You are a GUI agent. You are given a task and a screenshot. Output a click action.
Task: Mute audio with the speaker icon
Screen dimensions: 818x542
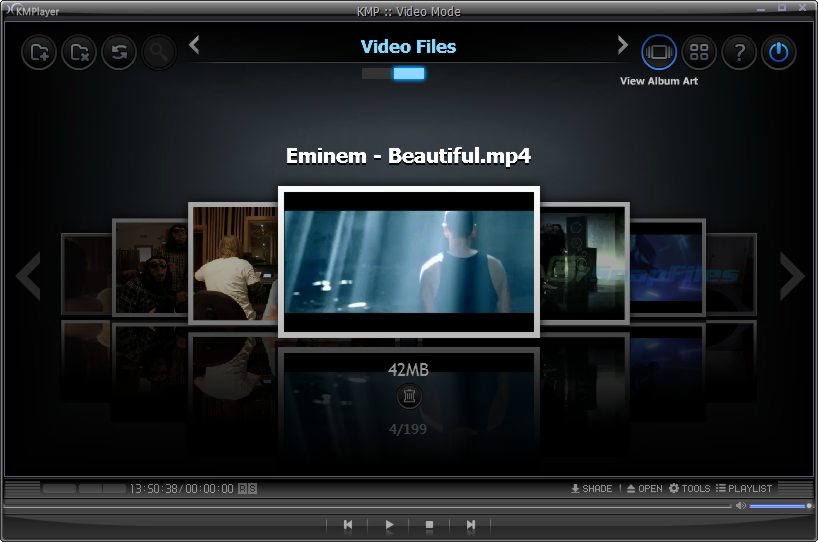pos(740,505)
